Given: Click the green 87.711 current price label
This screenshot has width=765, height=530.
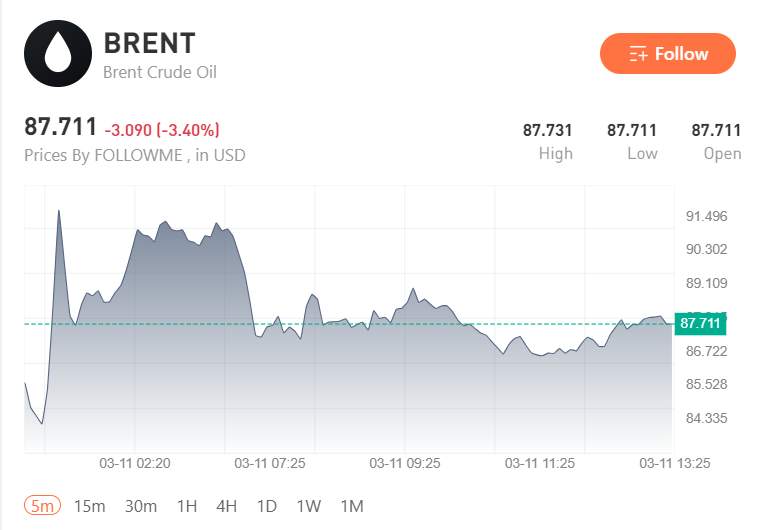Looking at the screenshot, I should click(x=700, y=323).
